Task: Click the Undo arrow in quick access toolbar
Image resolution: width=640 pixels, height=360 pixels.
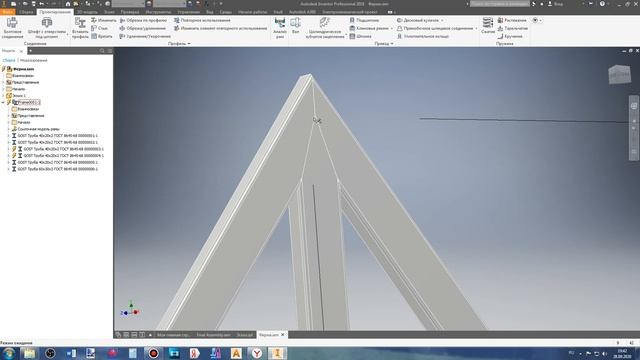Action: 41,4
